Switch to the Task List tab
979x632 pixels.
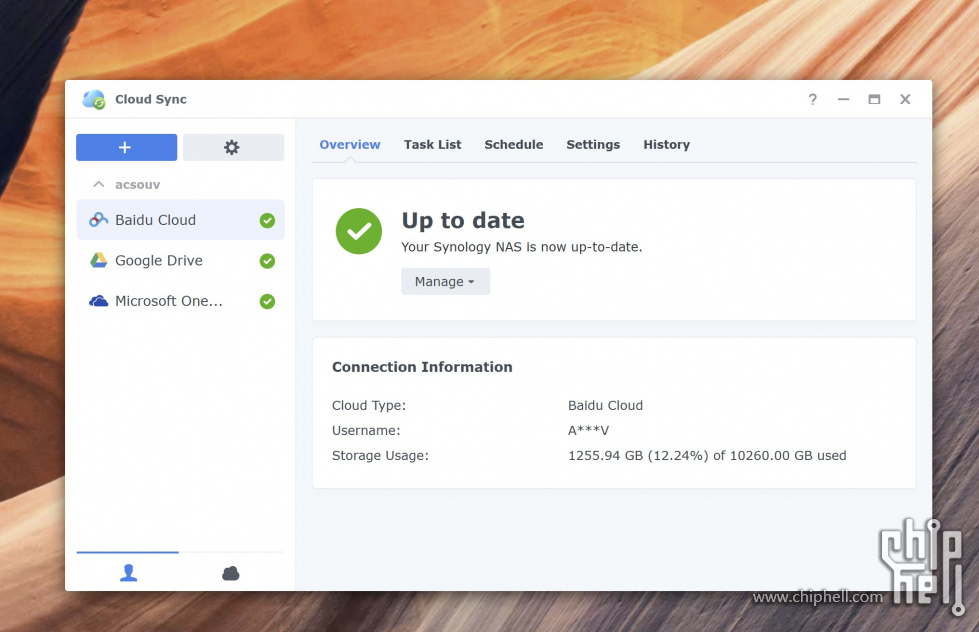click(x=433, y=144)
